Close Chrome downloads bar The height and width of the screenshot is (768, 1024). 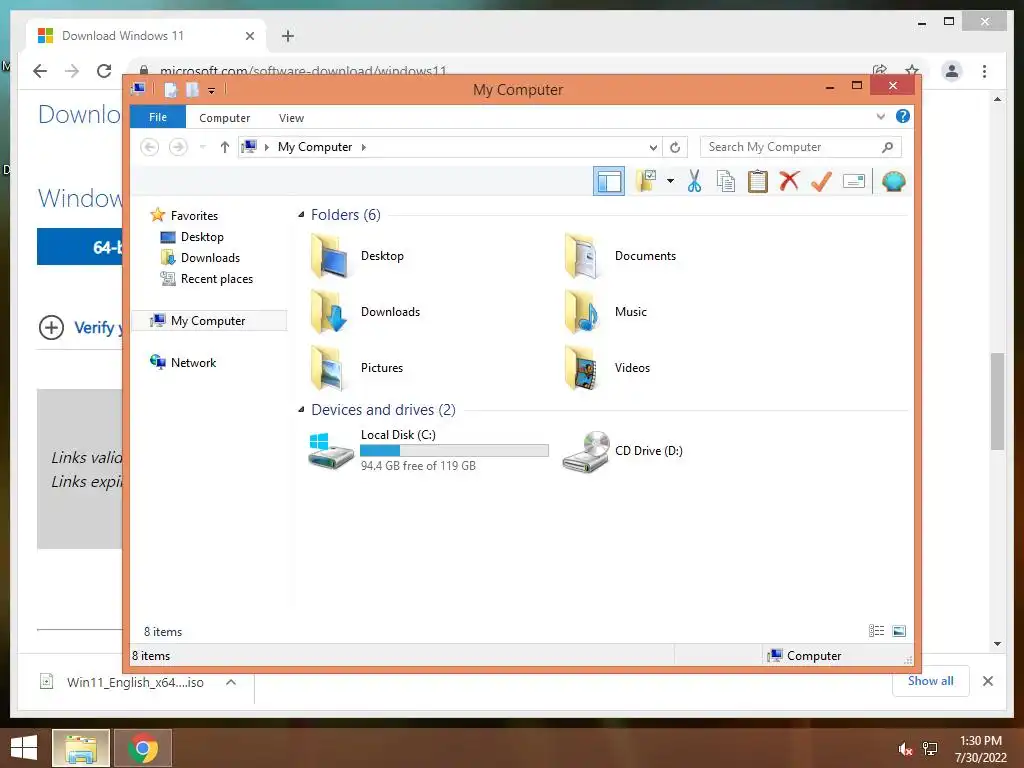click(x=988, y=681)
